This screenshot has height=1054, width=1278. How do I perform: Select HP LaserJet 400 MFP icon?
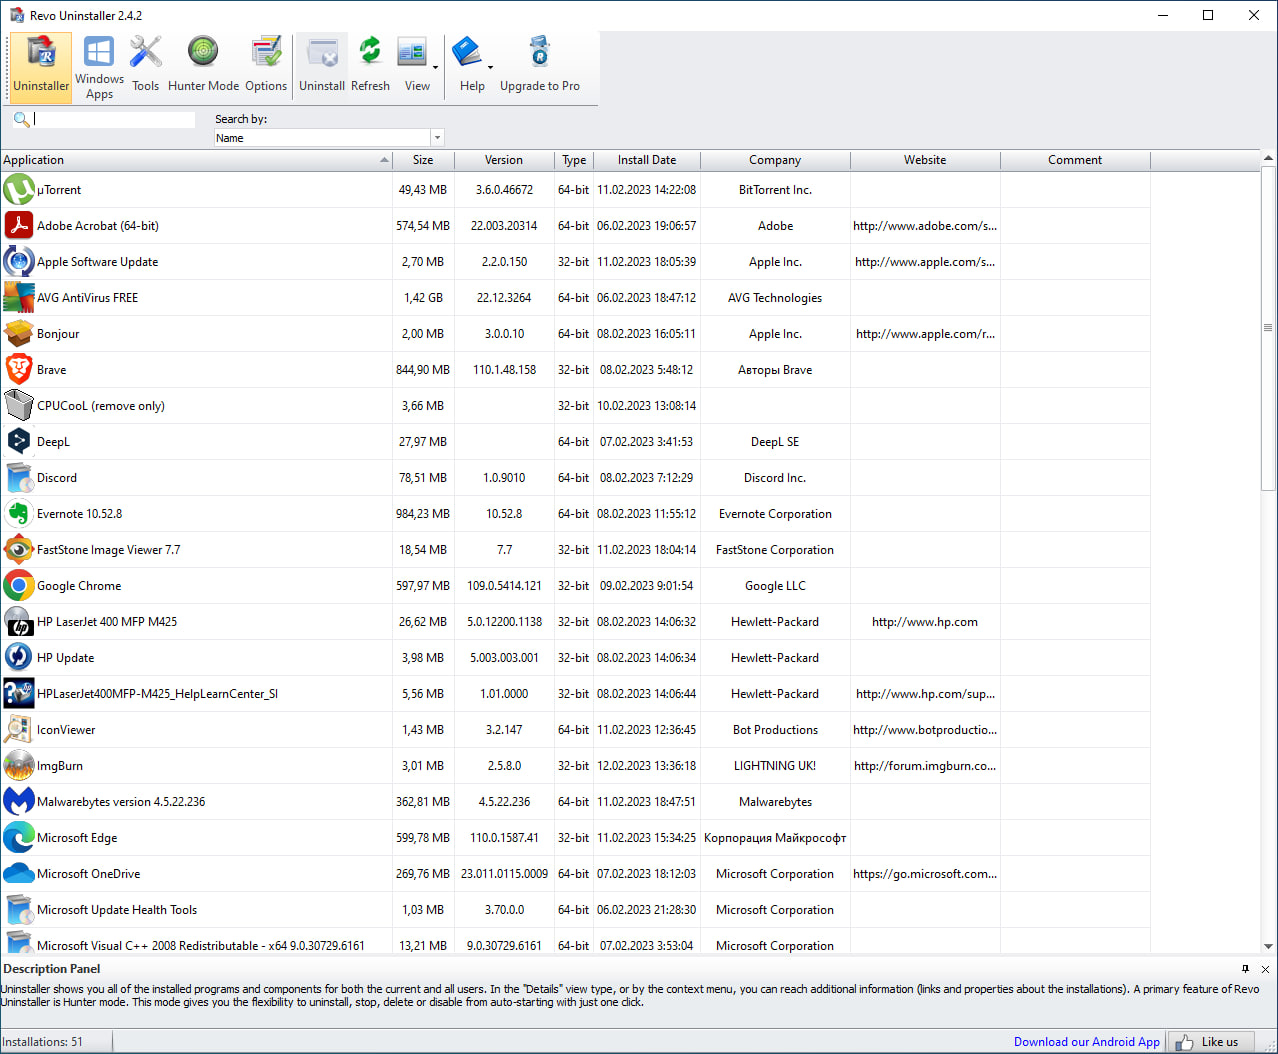[x=18, y=621]
